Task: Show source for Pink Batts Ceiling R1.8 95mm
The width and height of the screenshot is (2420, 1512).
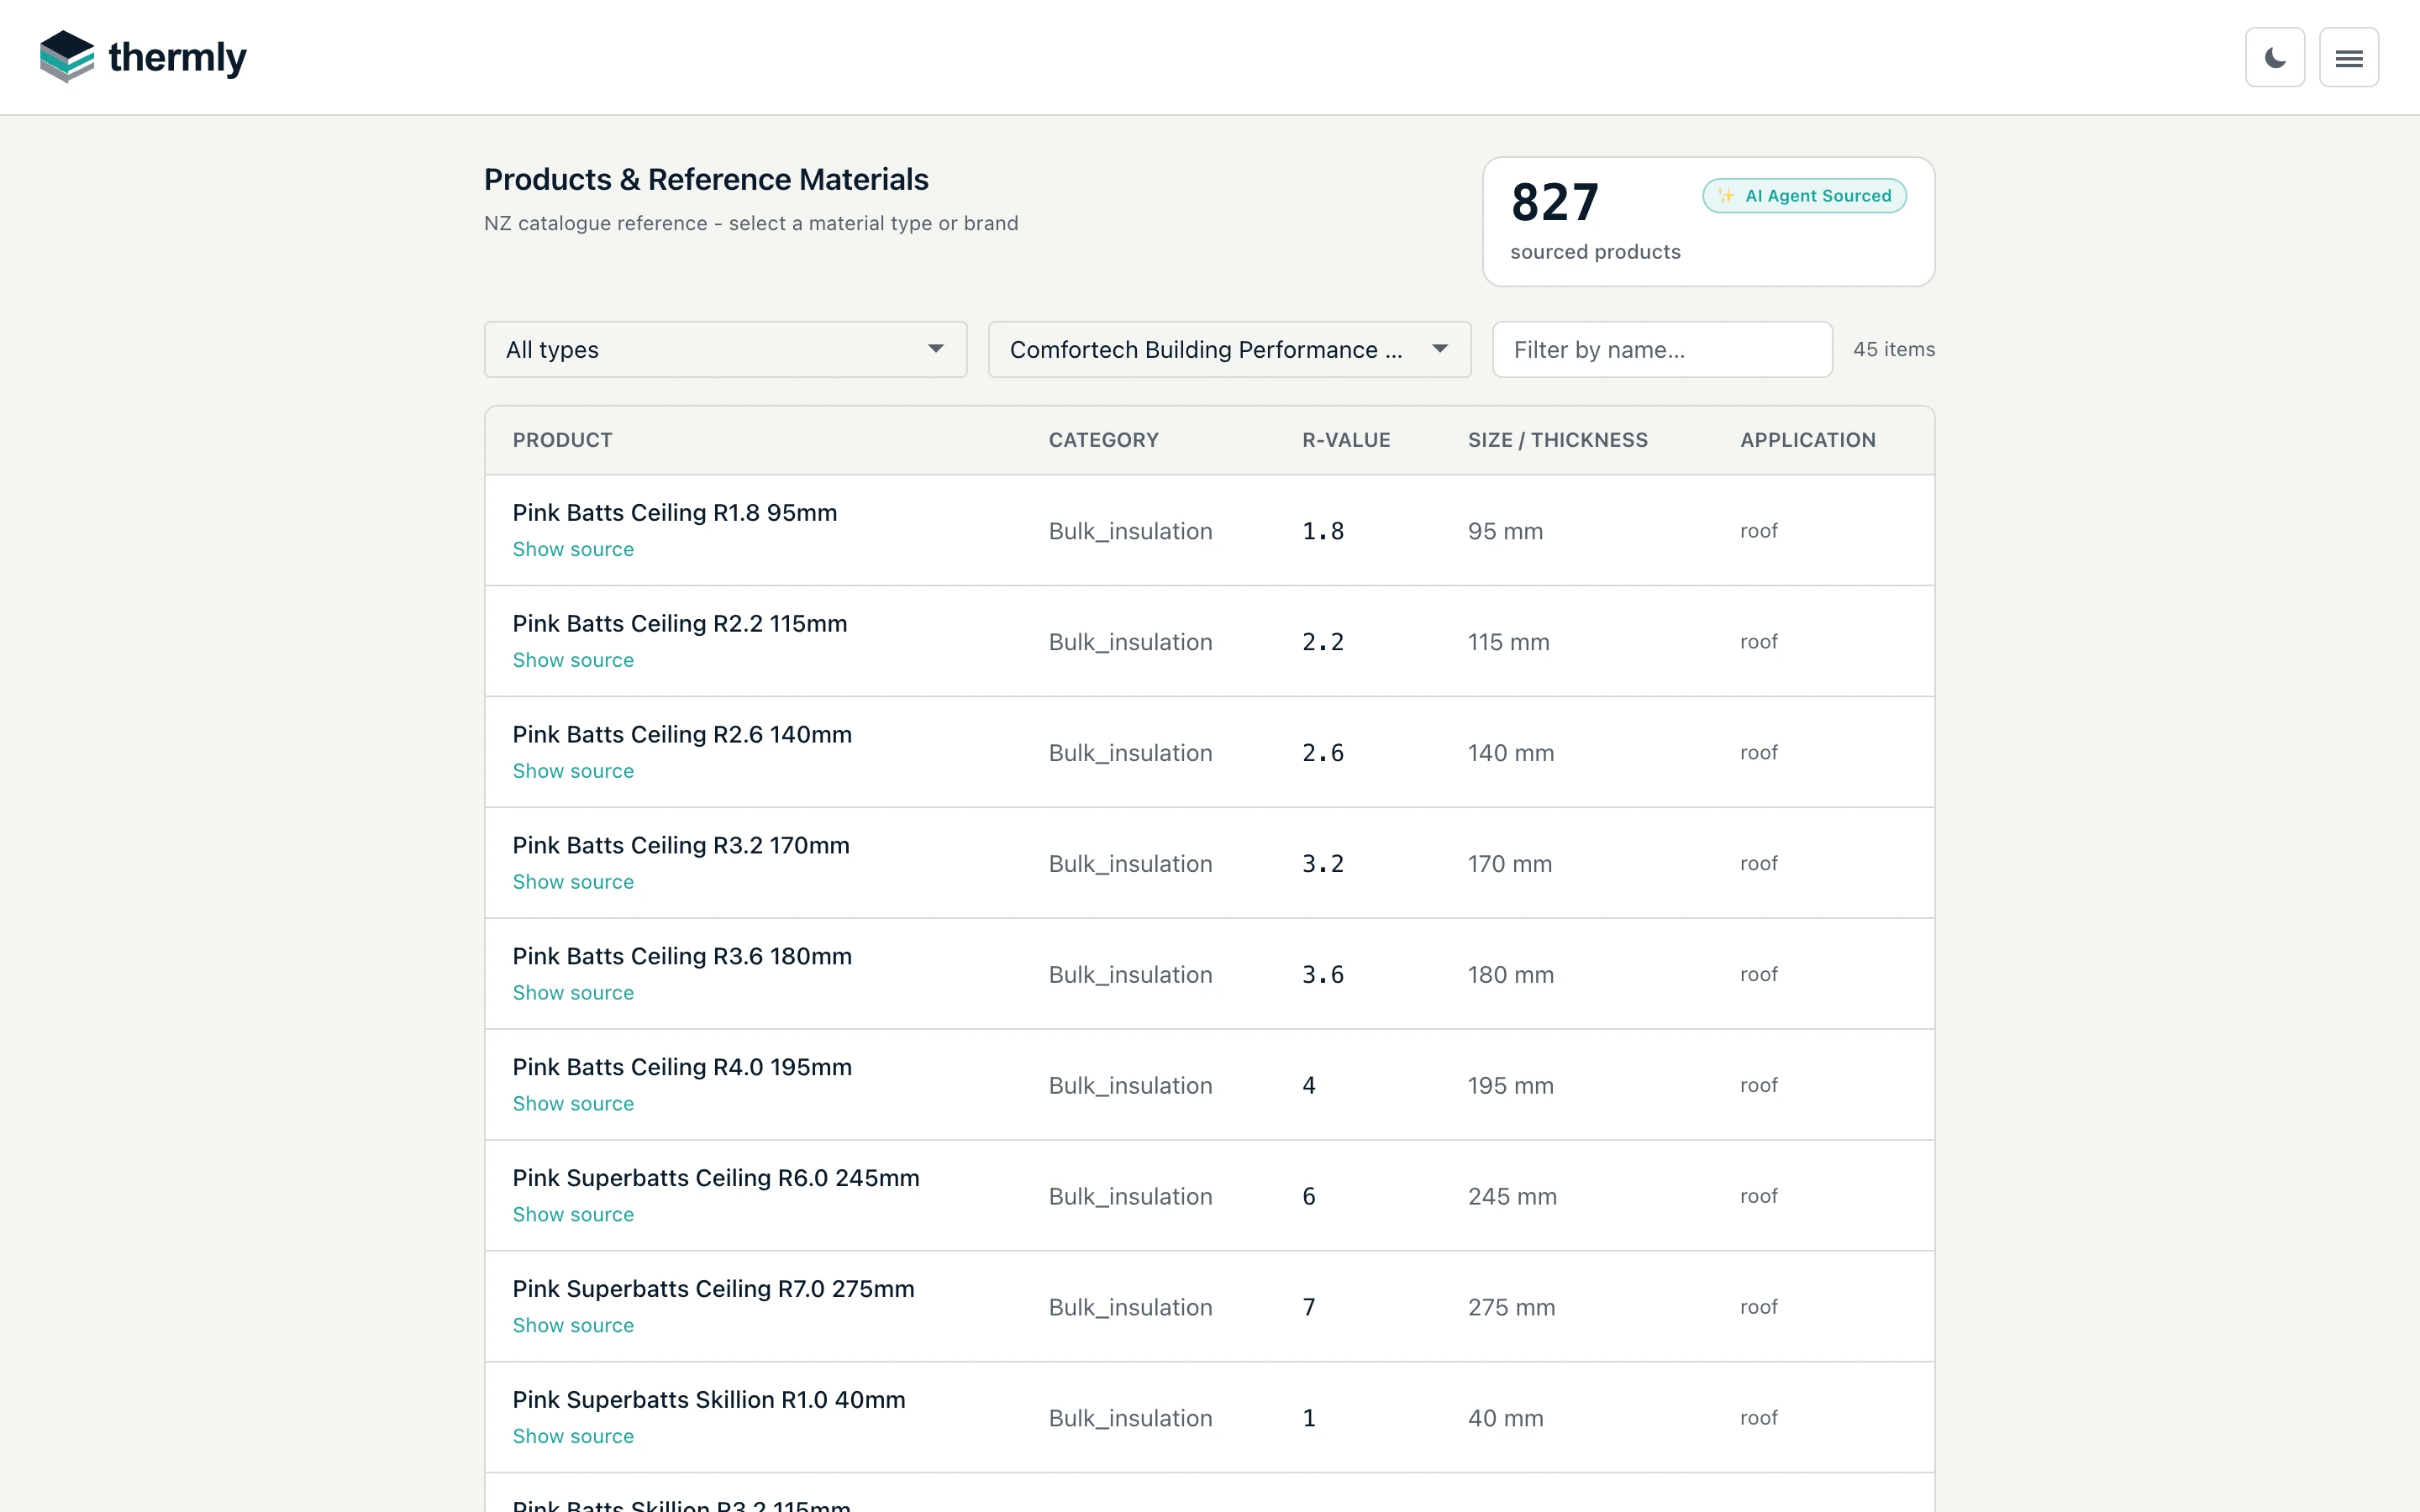Action: [x=573, y=549]
